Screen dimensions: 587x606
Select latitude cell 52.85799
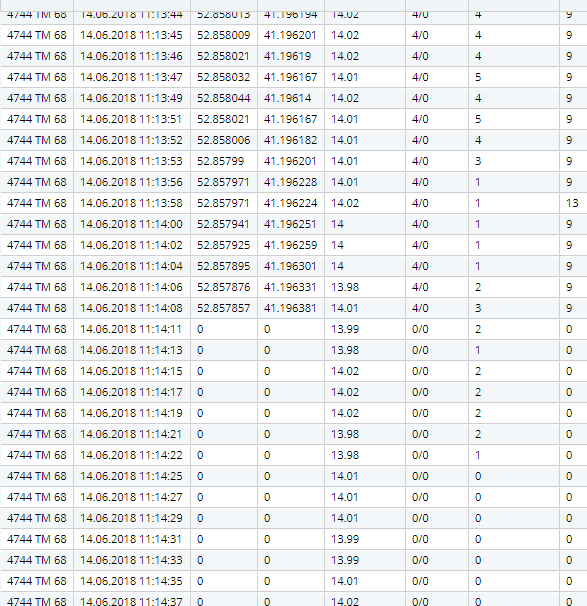click(220, 161)
